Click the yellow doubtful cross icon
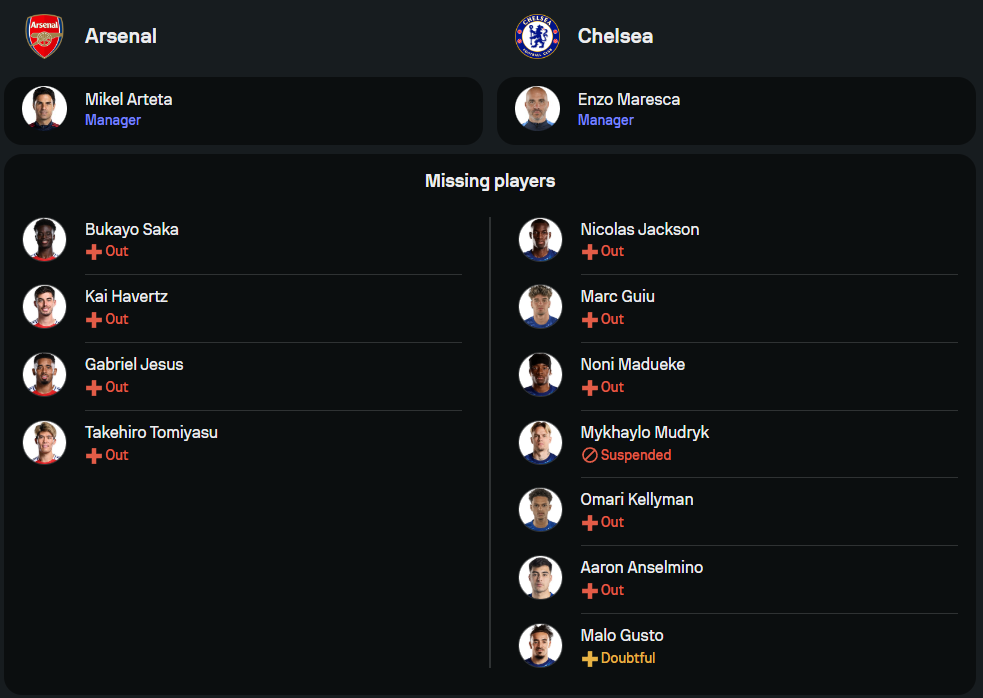This screenshot has height=698, width=983. (x=589, y=659)
